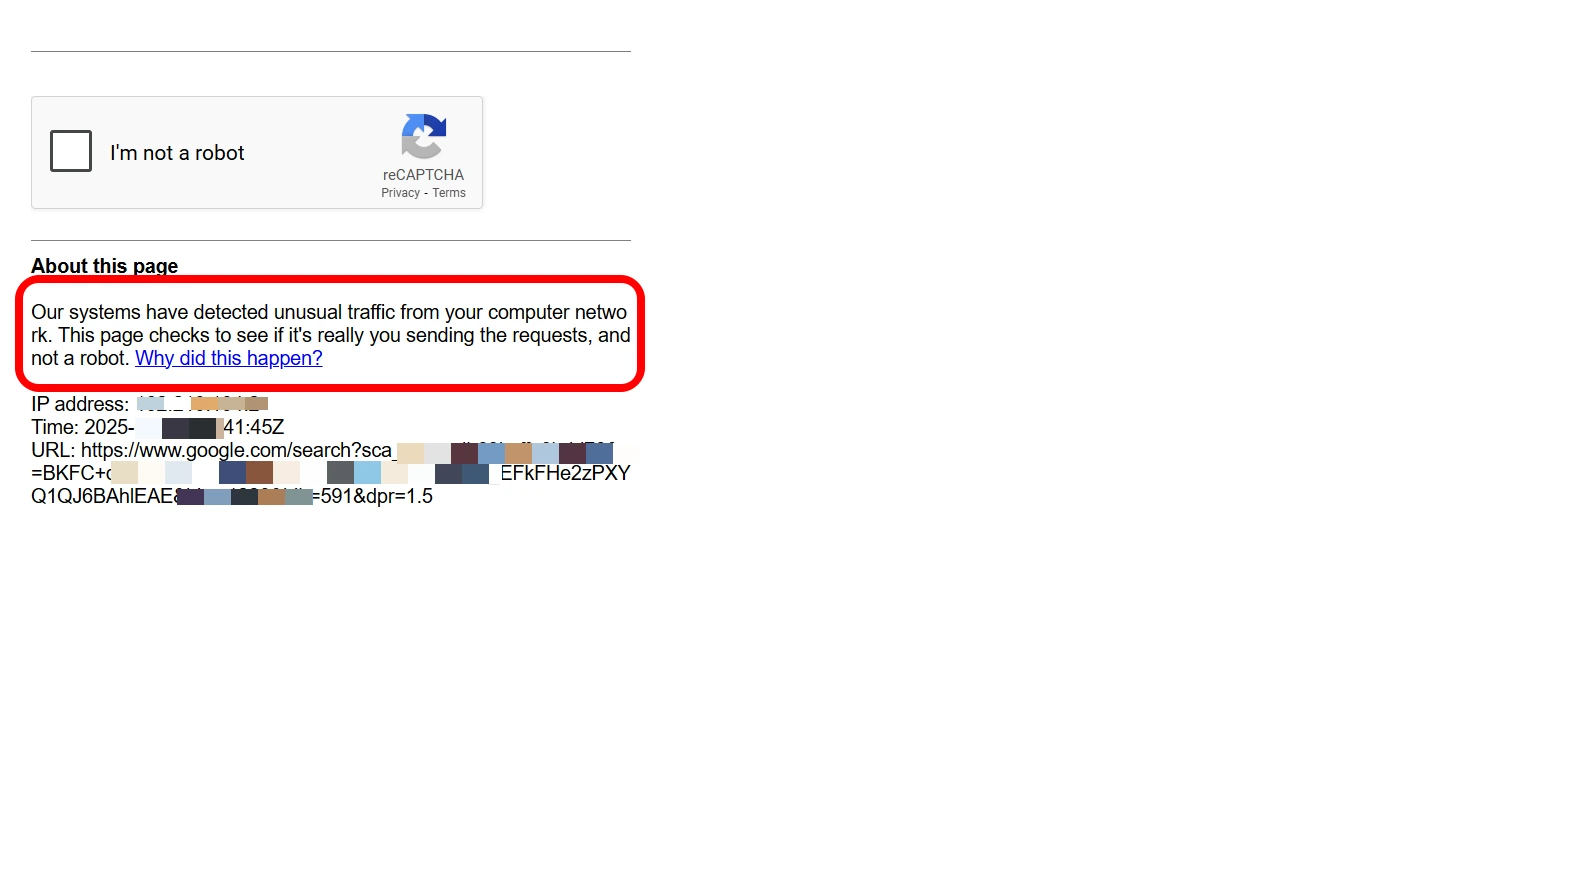Click the reCAPTCHA logo icon

(424, 136)
